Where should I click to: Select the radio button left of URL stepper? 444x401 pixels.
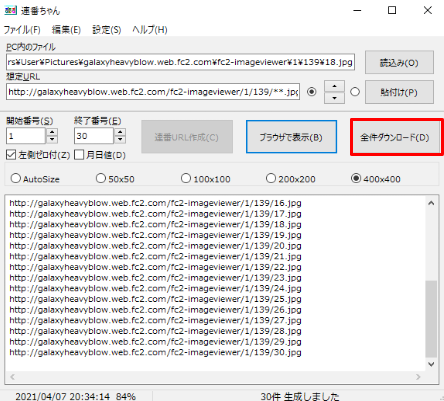(312, 92)
